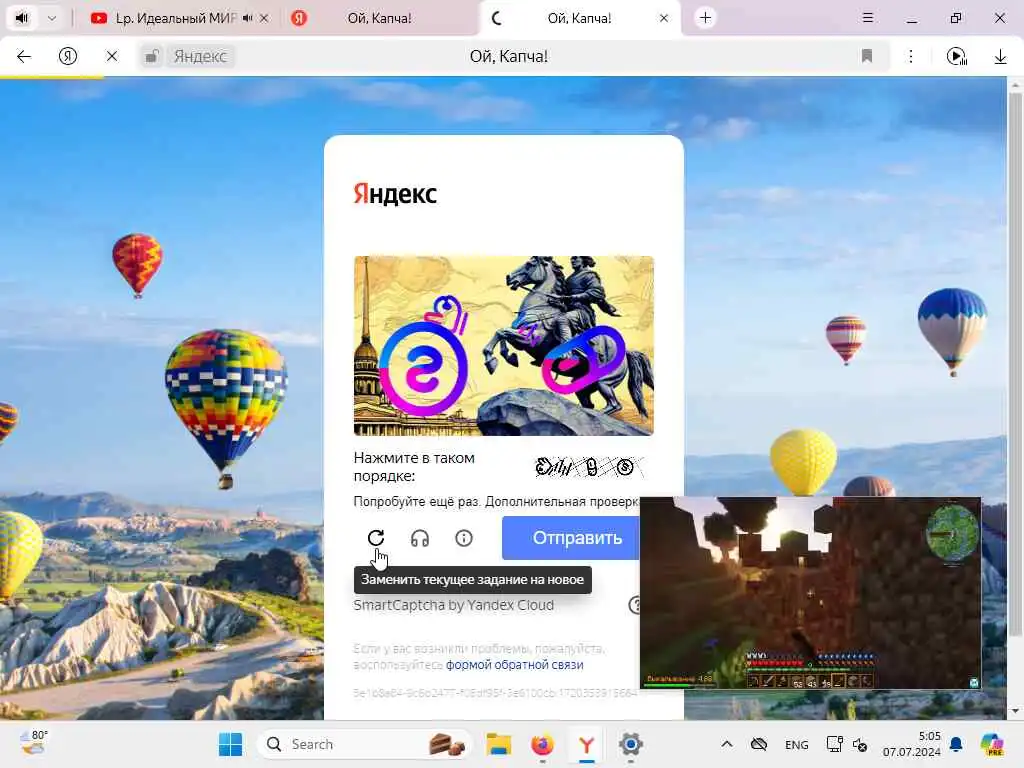
Task: Switch to the Lp. Идеальный МИР YouTube tab
Action: pyautogui.click(x=176, y=18)
